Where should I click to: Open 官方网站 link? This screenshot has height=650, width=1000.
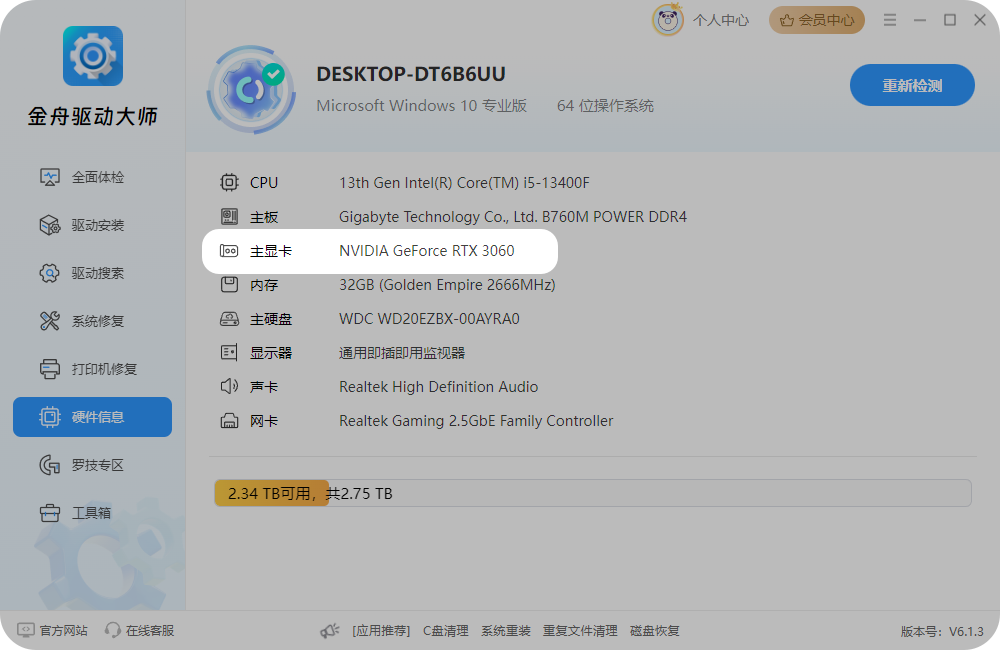52,630
